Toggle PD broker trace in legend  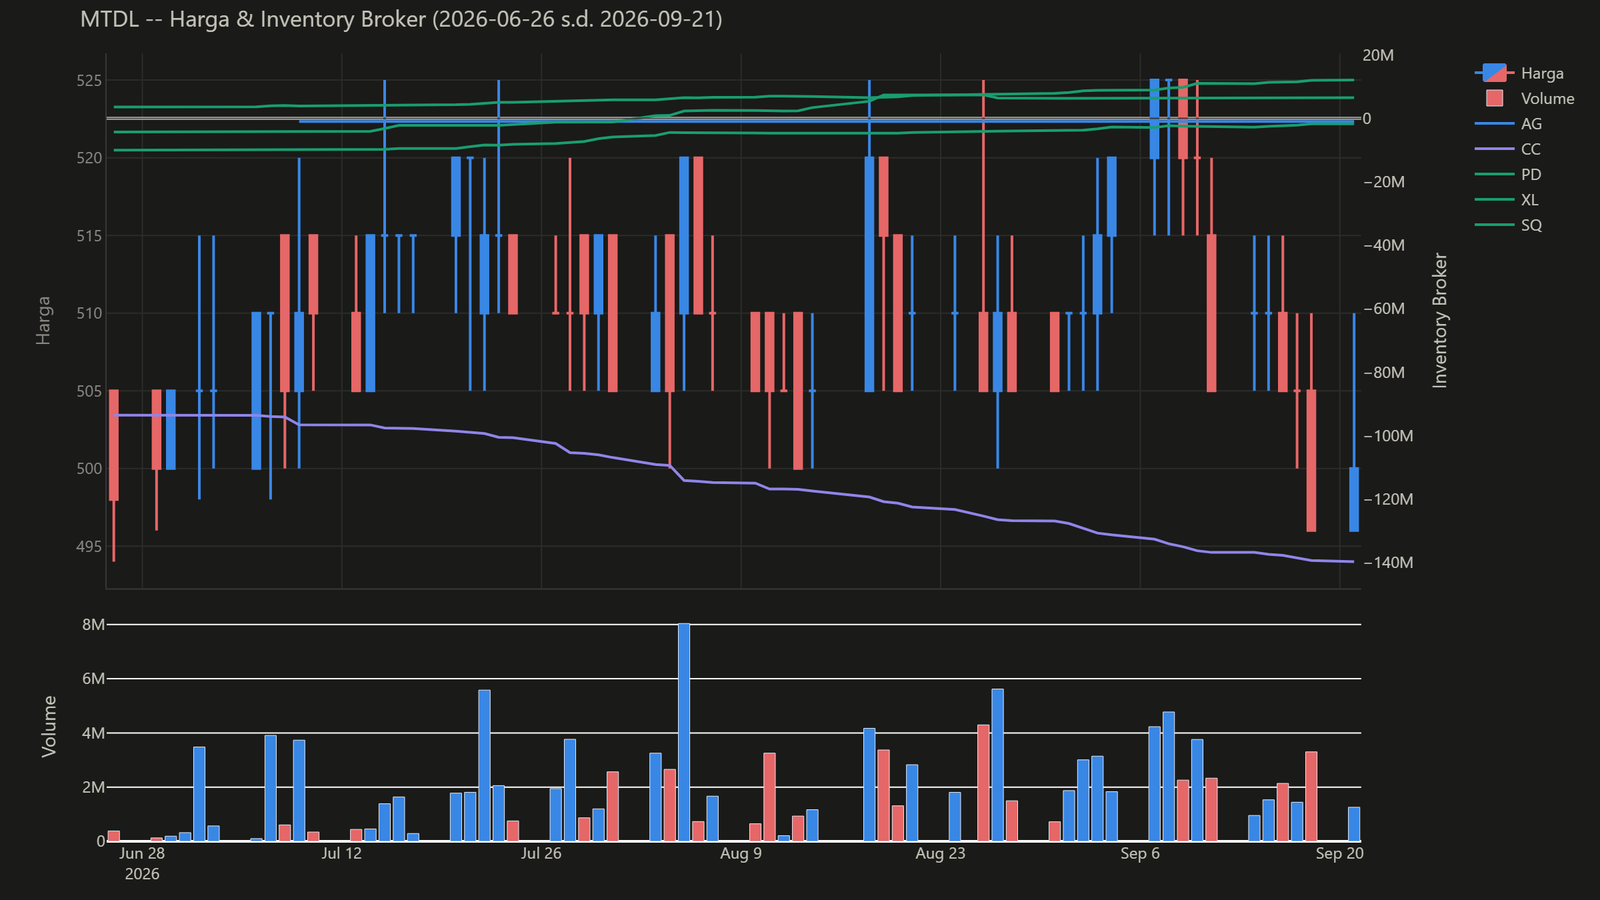1509,174
